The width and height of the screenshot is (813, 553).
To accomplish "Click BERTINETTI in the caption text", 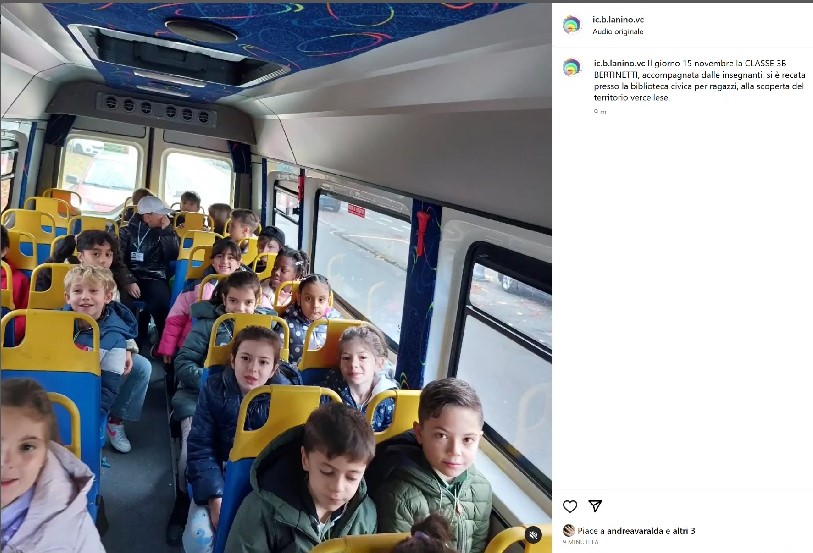I will [615, 75].
